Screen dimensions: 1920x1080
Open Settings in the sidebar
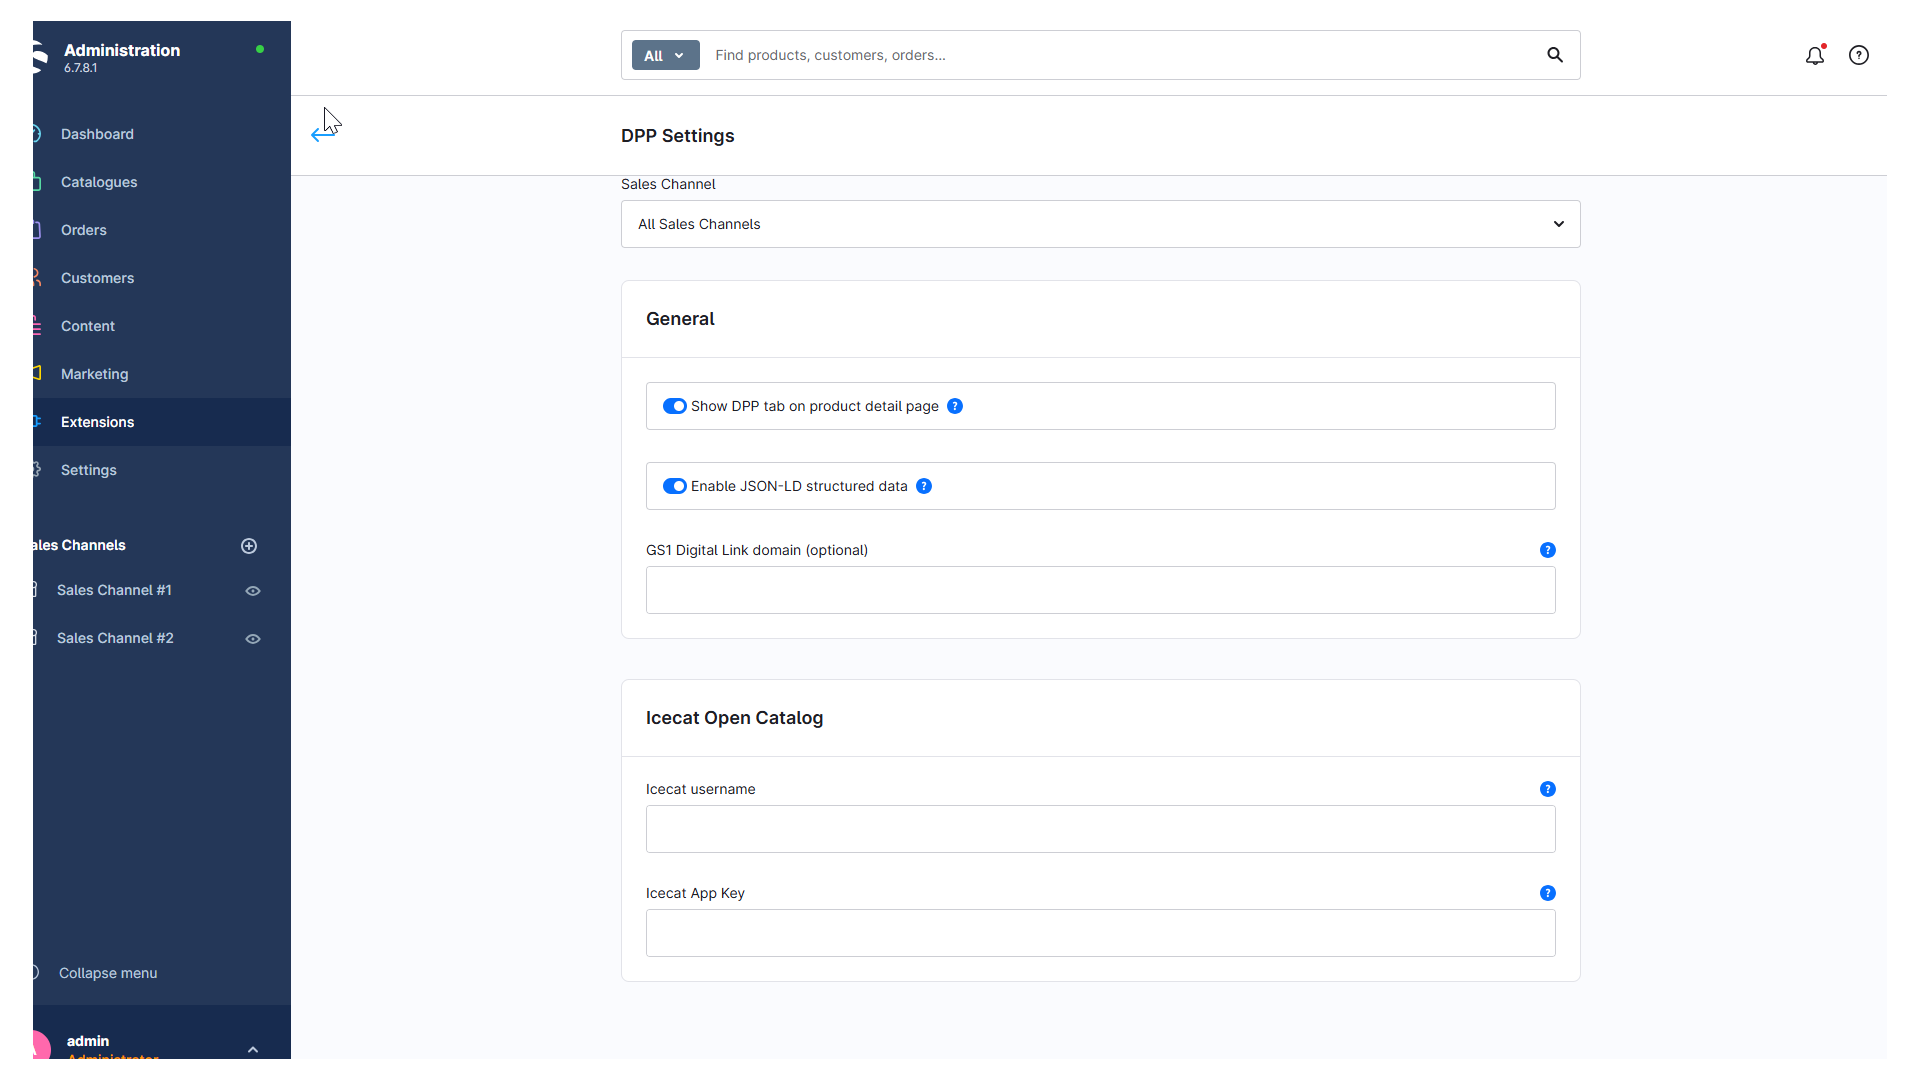[162, 470]
